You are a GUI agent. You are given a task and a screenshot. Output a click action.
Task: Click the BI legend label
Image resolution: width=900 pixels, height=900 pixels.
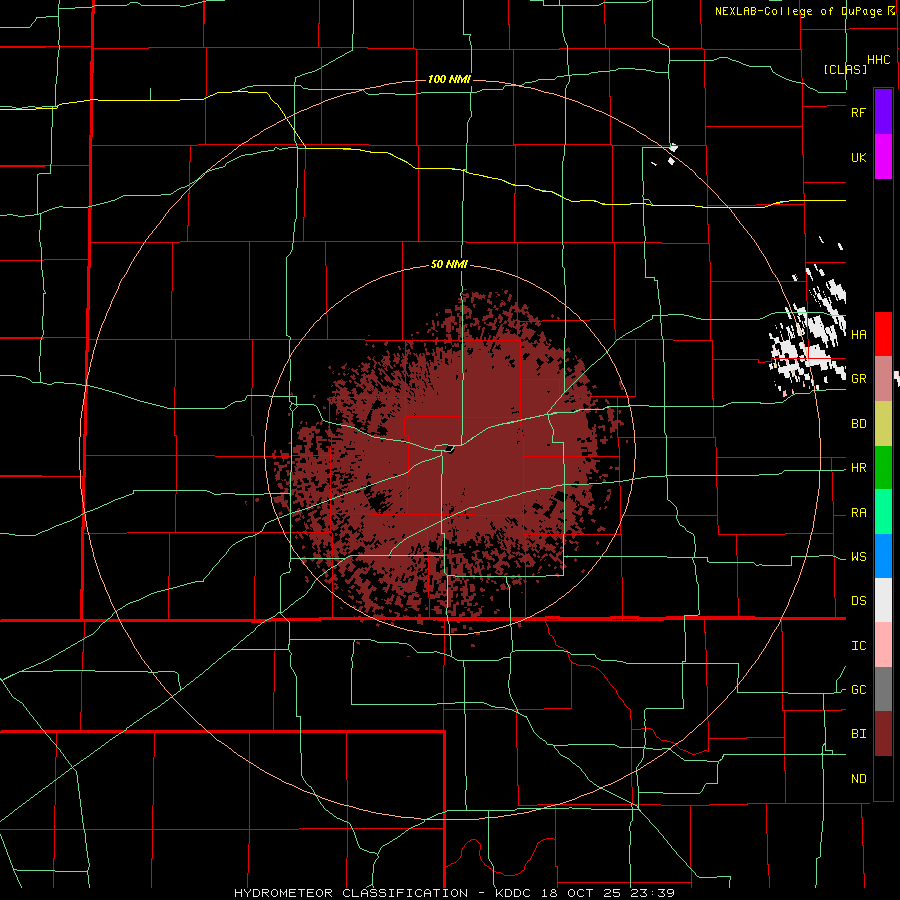(x=858, y=734)
